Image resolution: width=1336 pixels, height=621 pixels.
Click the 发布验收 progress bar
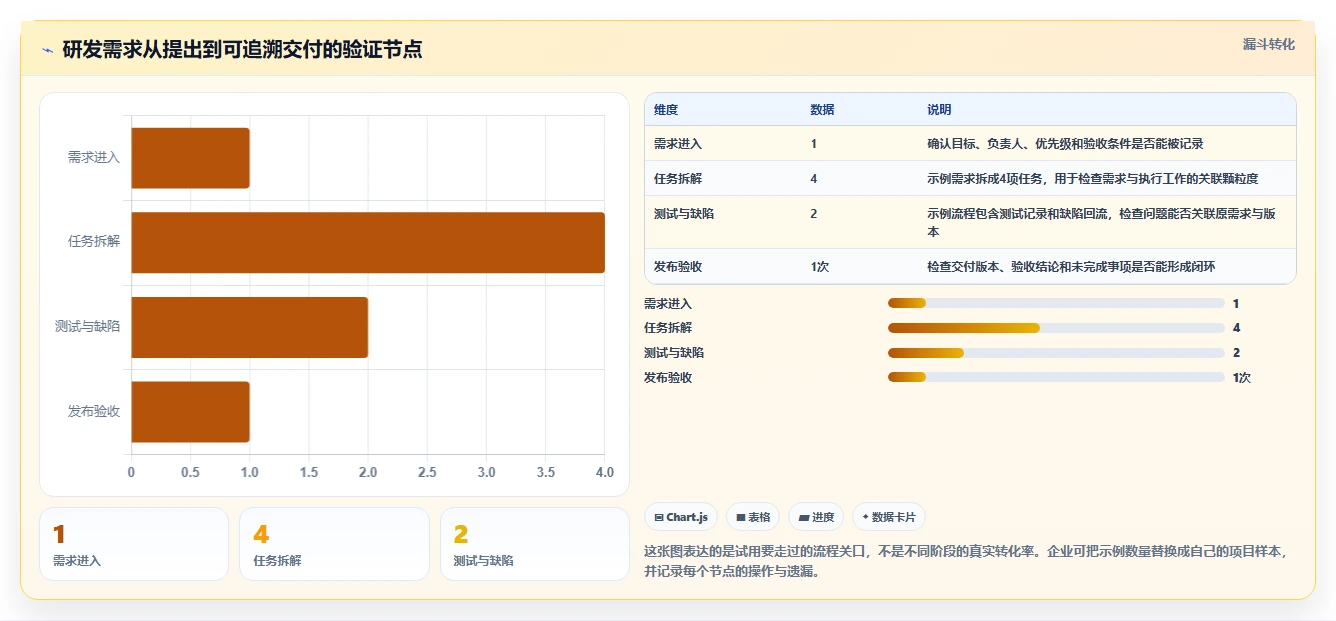click(x=1056, y=377)
